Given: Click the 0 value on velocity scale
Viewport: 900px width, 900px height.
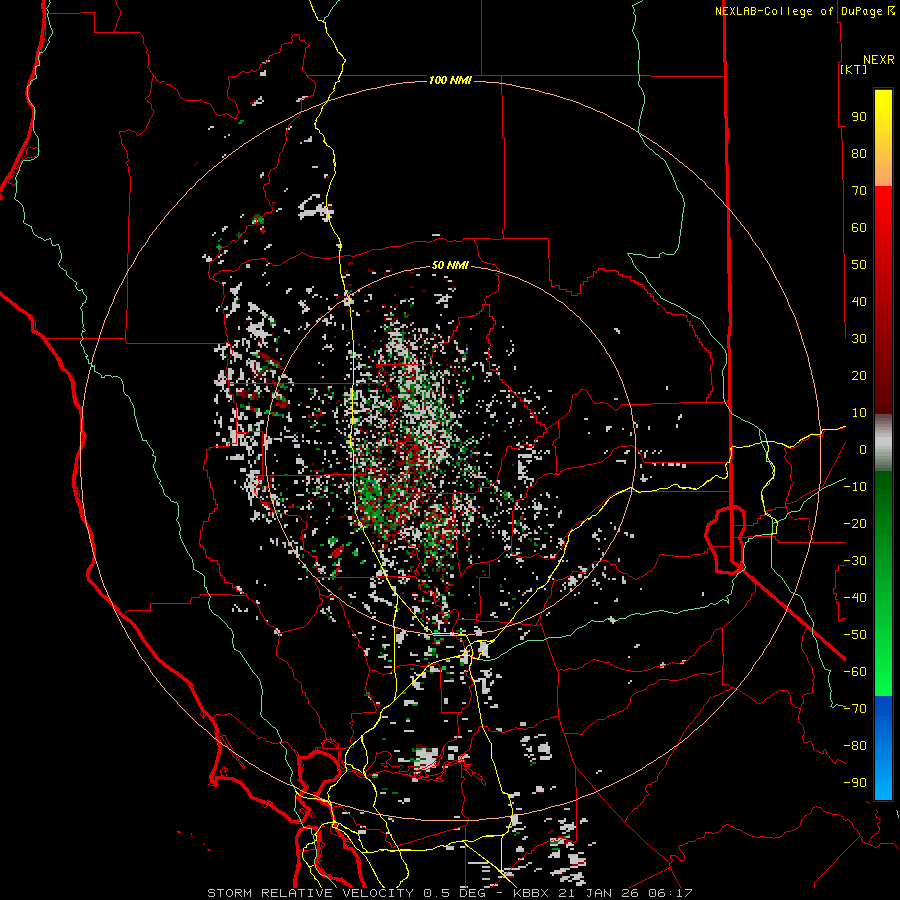Looking at the screenshot, I should (x=863, y=450).
